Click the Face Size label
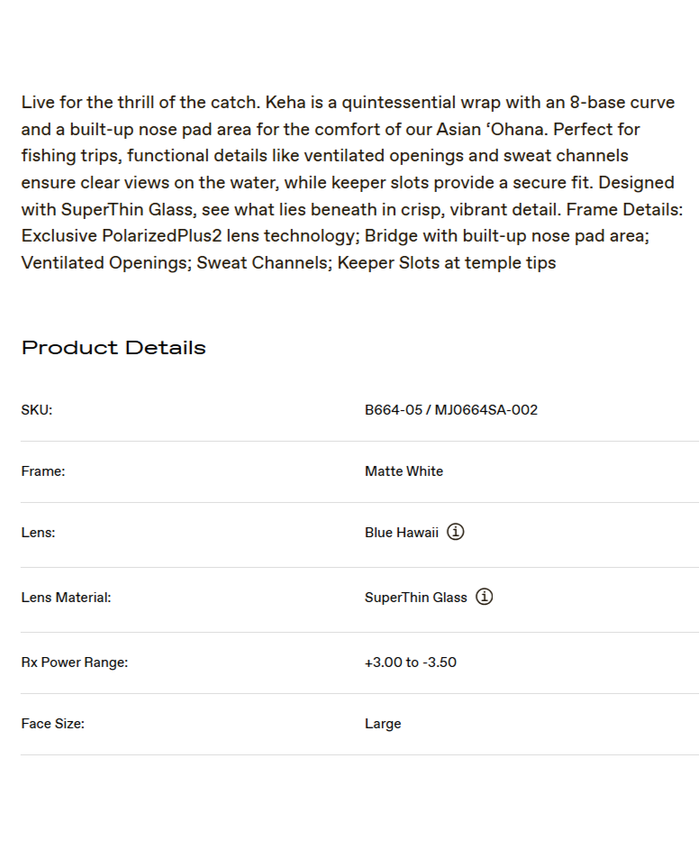The image size is (700, 850). pos(53,724)
